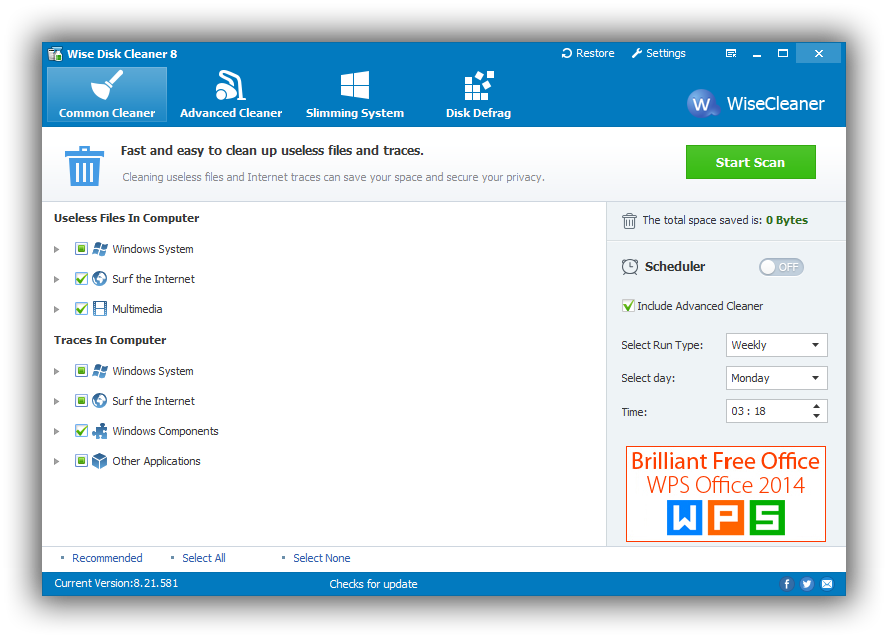Uncheck Include Advanced Cleaner checkbox
This screenshot has width=888, height=638.
pos(628,306)
